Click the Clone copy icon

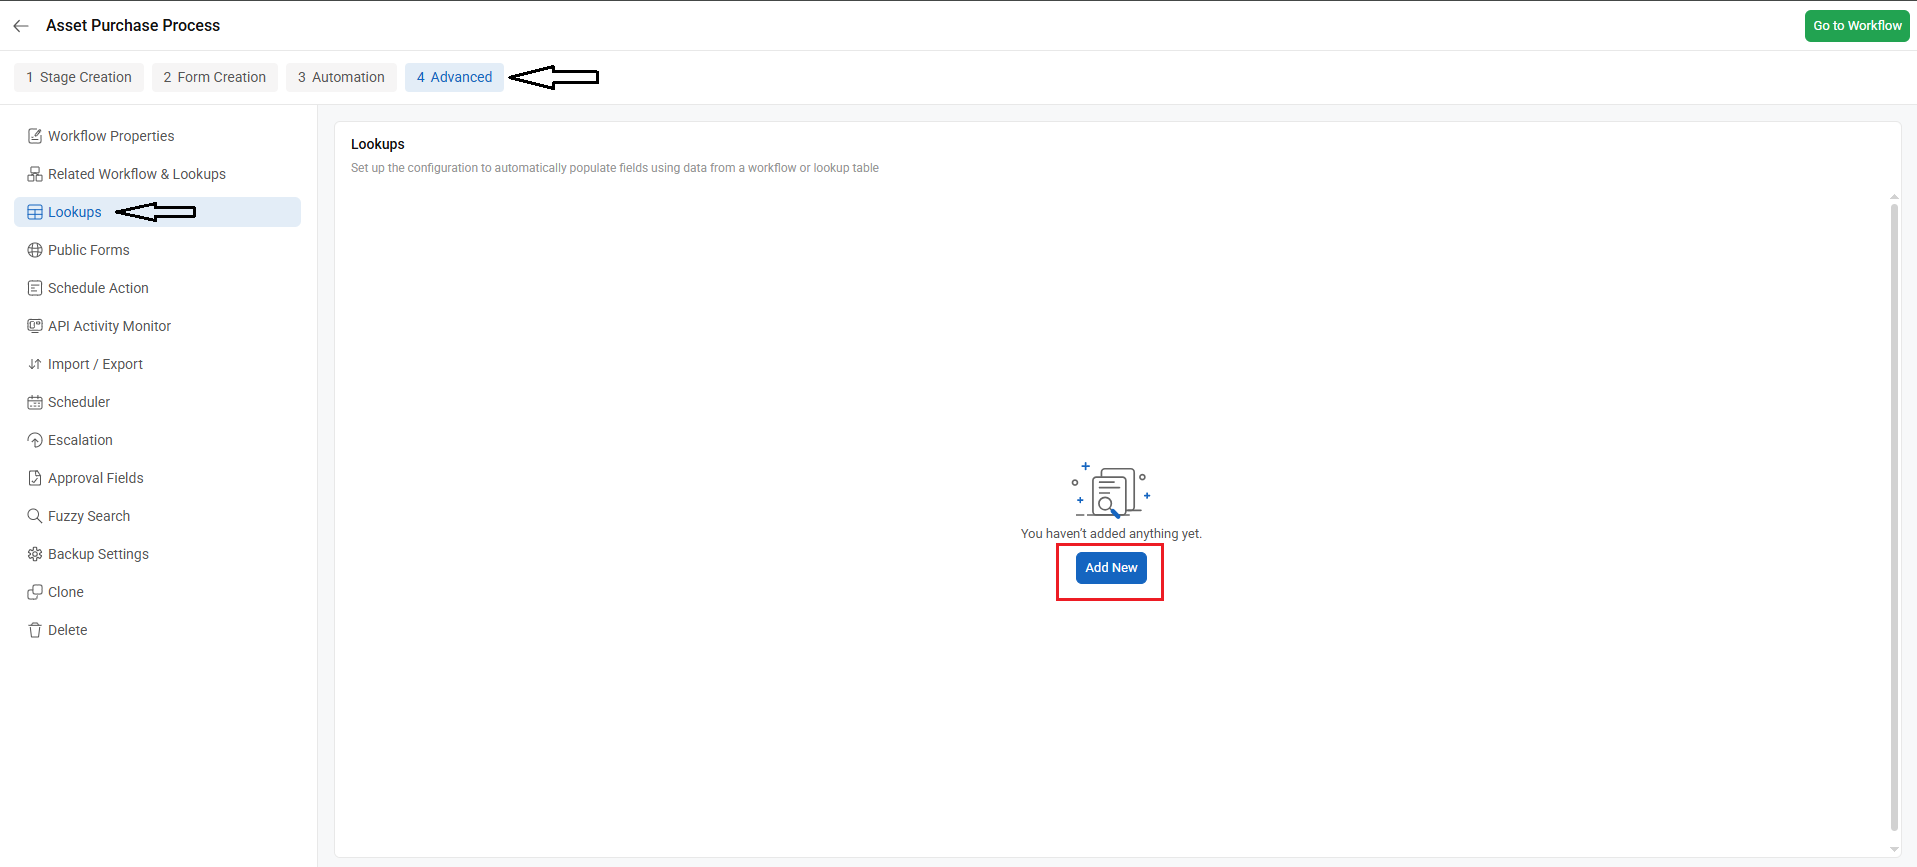coord(35,592)
